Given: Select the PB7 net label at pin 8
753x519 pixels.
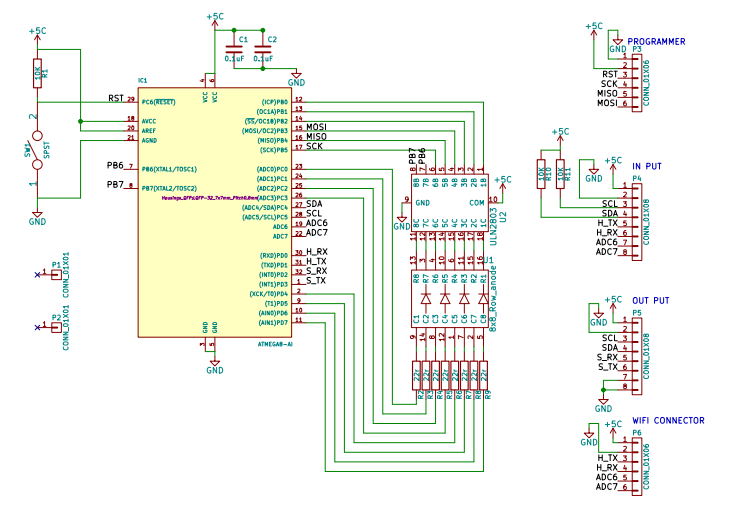Looking at the screenshot, I should point(115,184).
